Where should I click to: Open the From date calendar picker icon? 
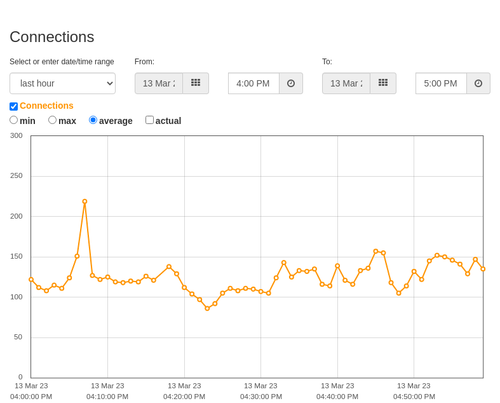point(196,83)
